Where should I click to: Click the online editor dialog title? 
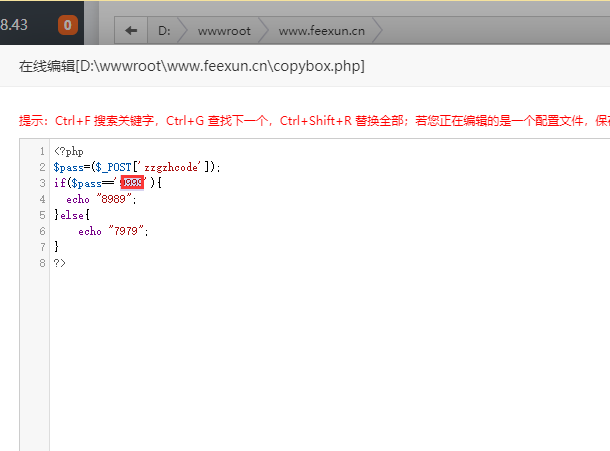(192, 66)
